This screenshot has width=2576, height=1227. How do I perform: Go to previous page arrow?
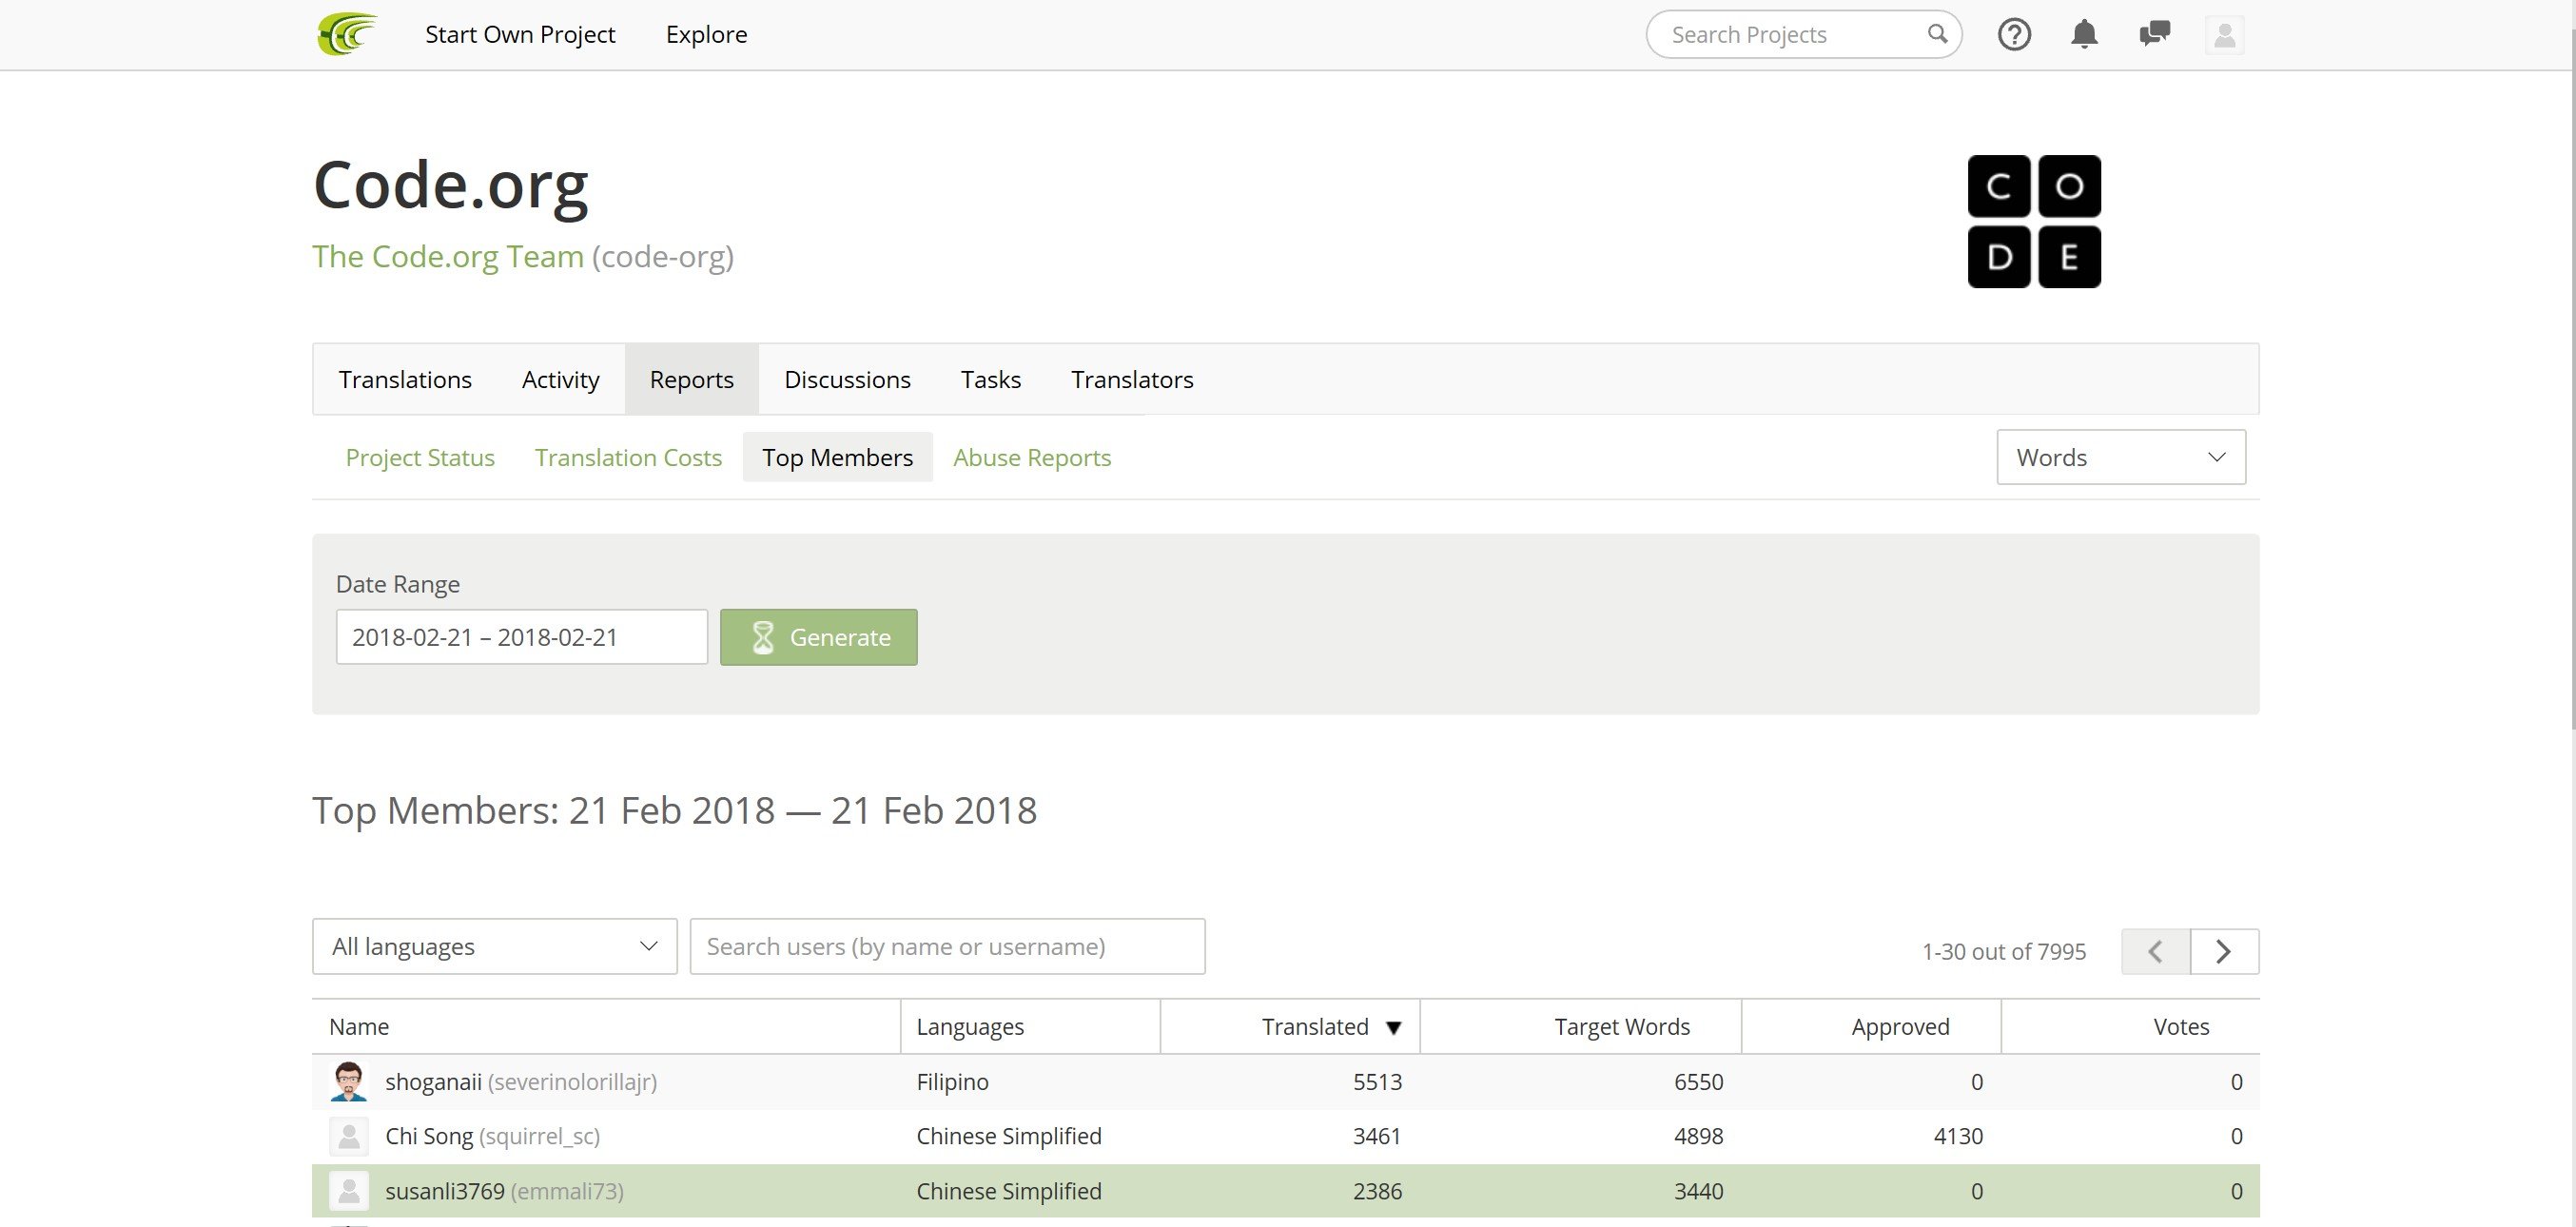coord(2155,951)
